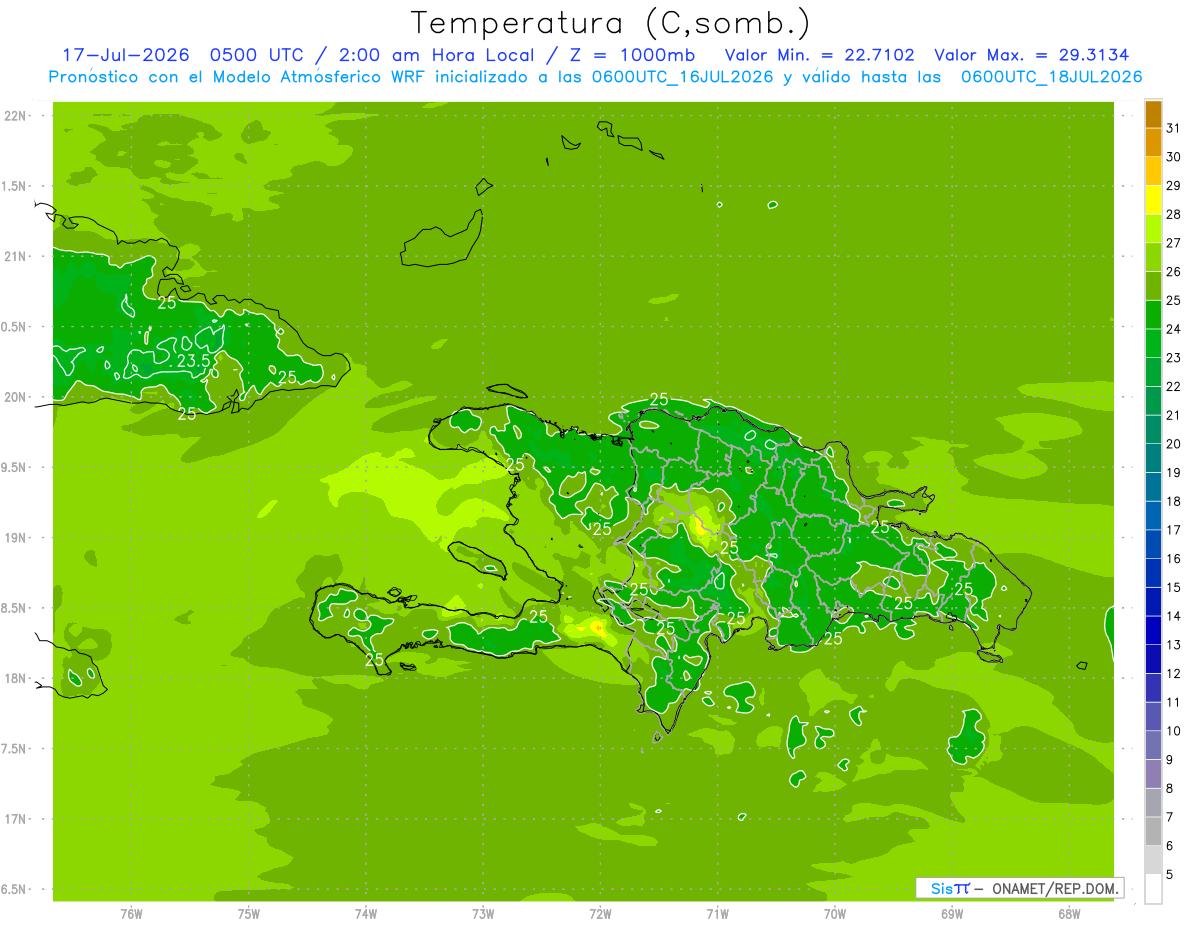Screen dimensions: 1200x927
Task: Click legend value '24'
Action: [x=1174, y=329]
